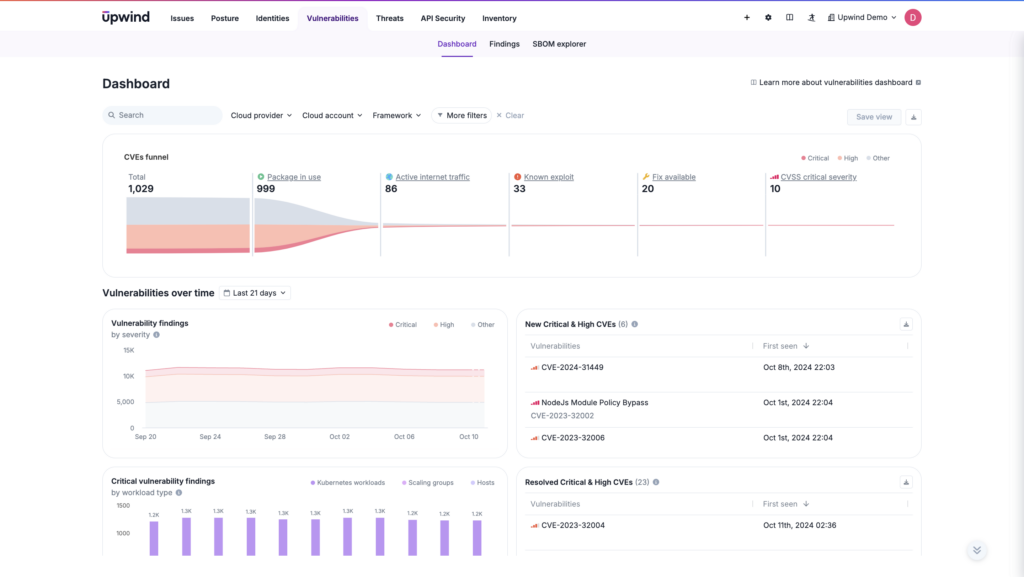Image resolution: width=1024 pixels, height=577 pixels.
Task: Click the export icon on New Critical & High CVEs
Action: point(905,324)
